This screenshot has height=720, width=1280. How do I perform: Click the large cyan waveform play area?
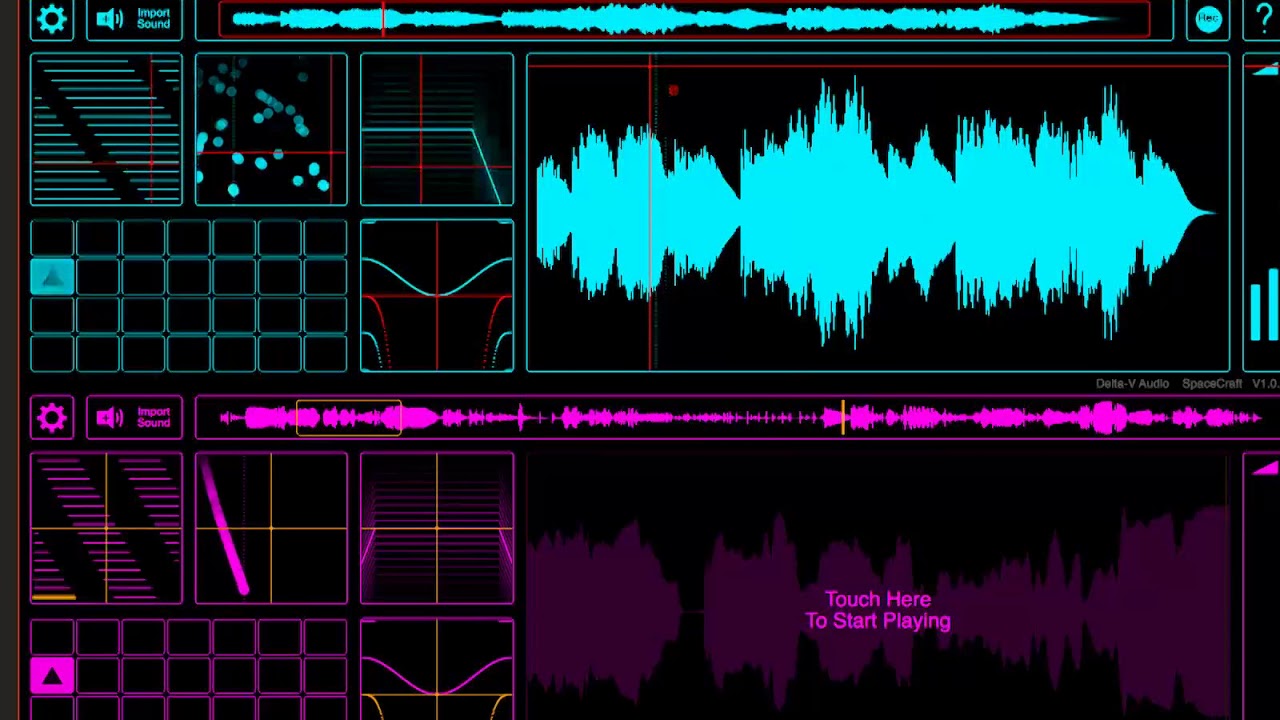pos(878,213)
